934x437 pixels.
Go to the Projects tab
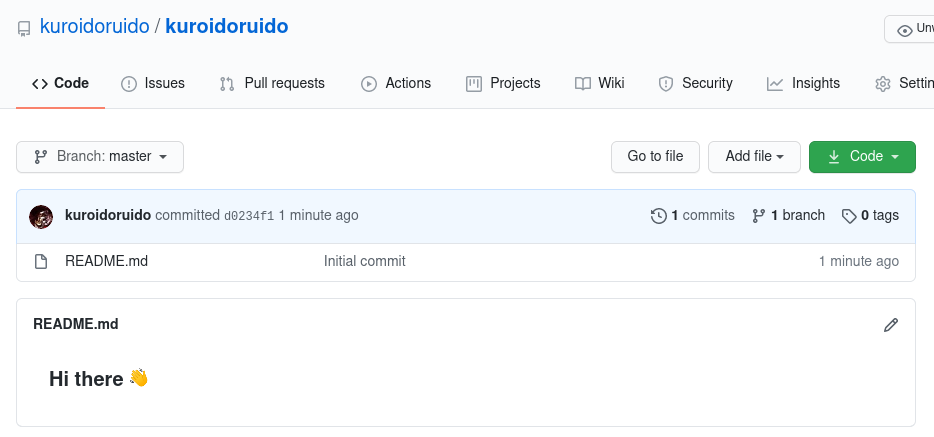coord(503,84)
